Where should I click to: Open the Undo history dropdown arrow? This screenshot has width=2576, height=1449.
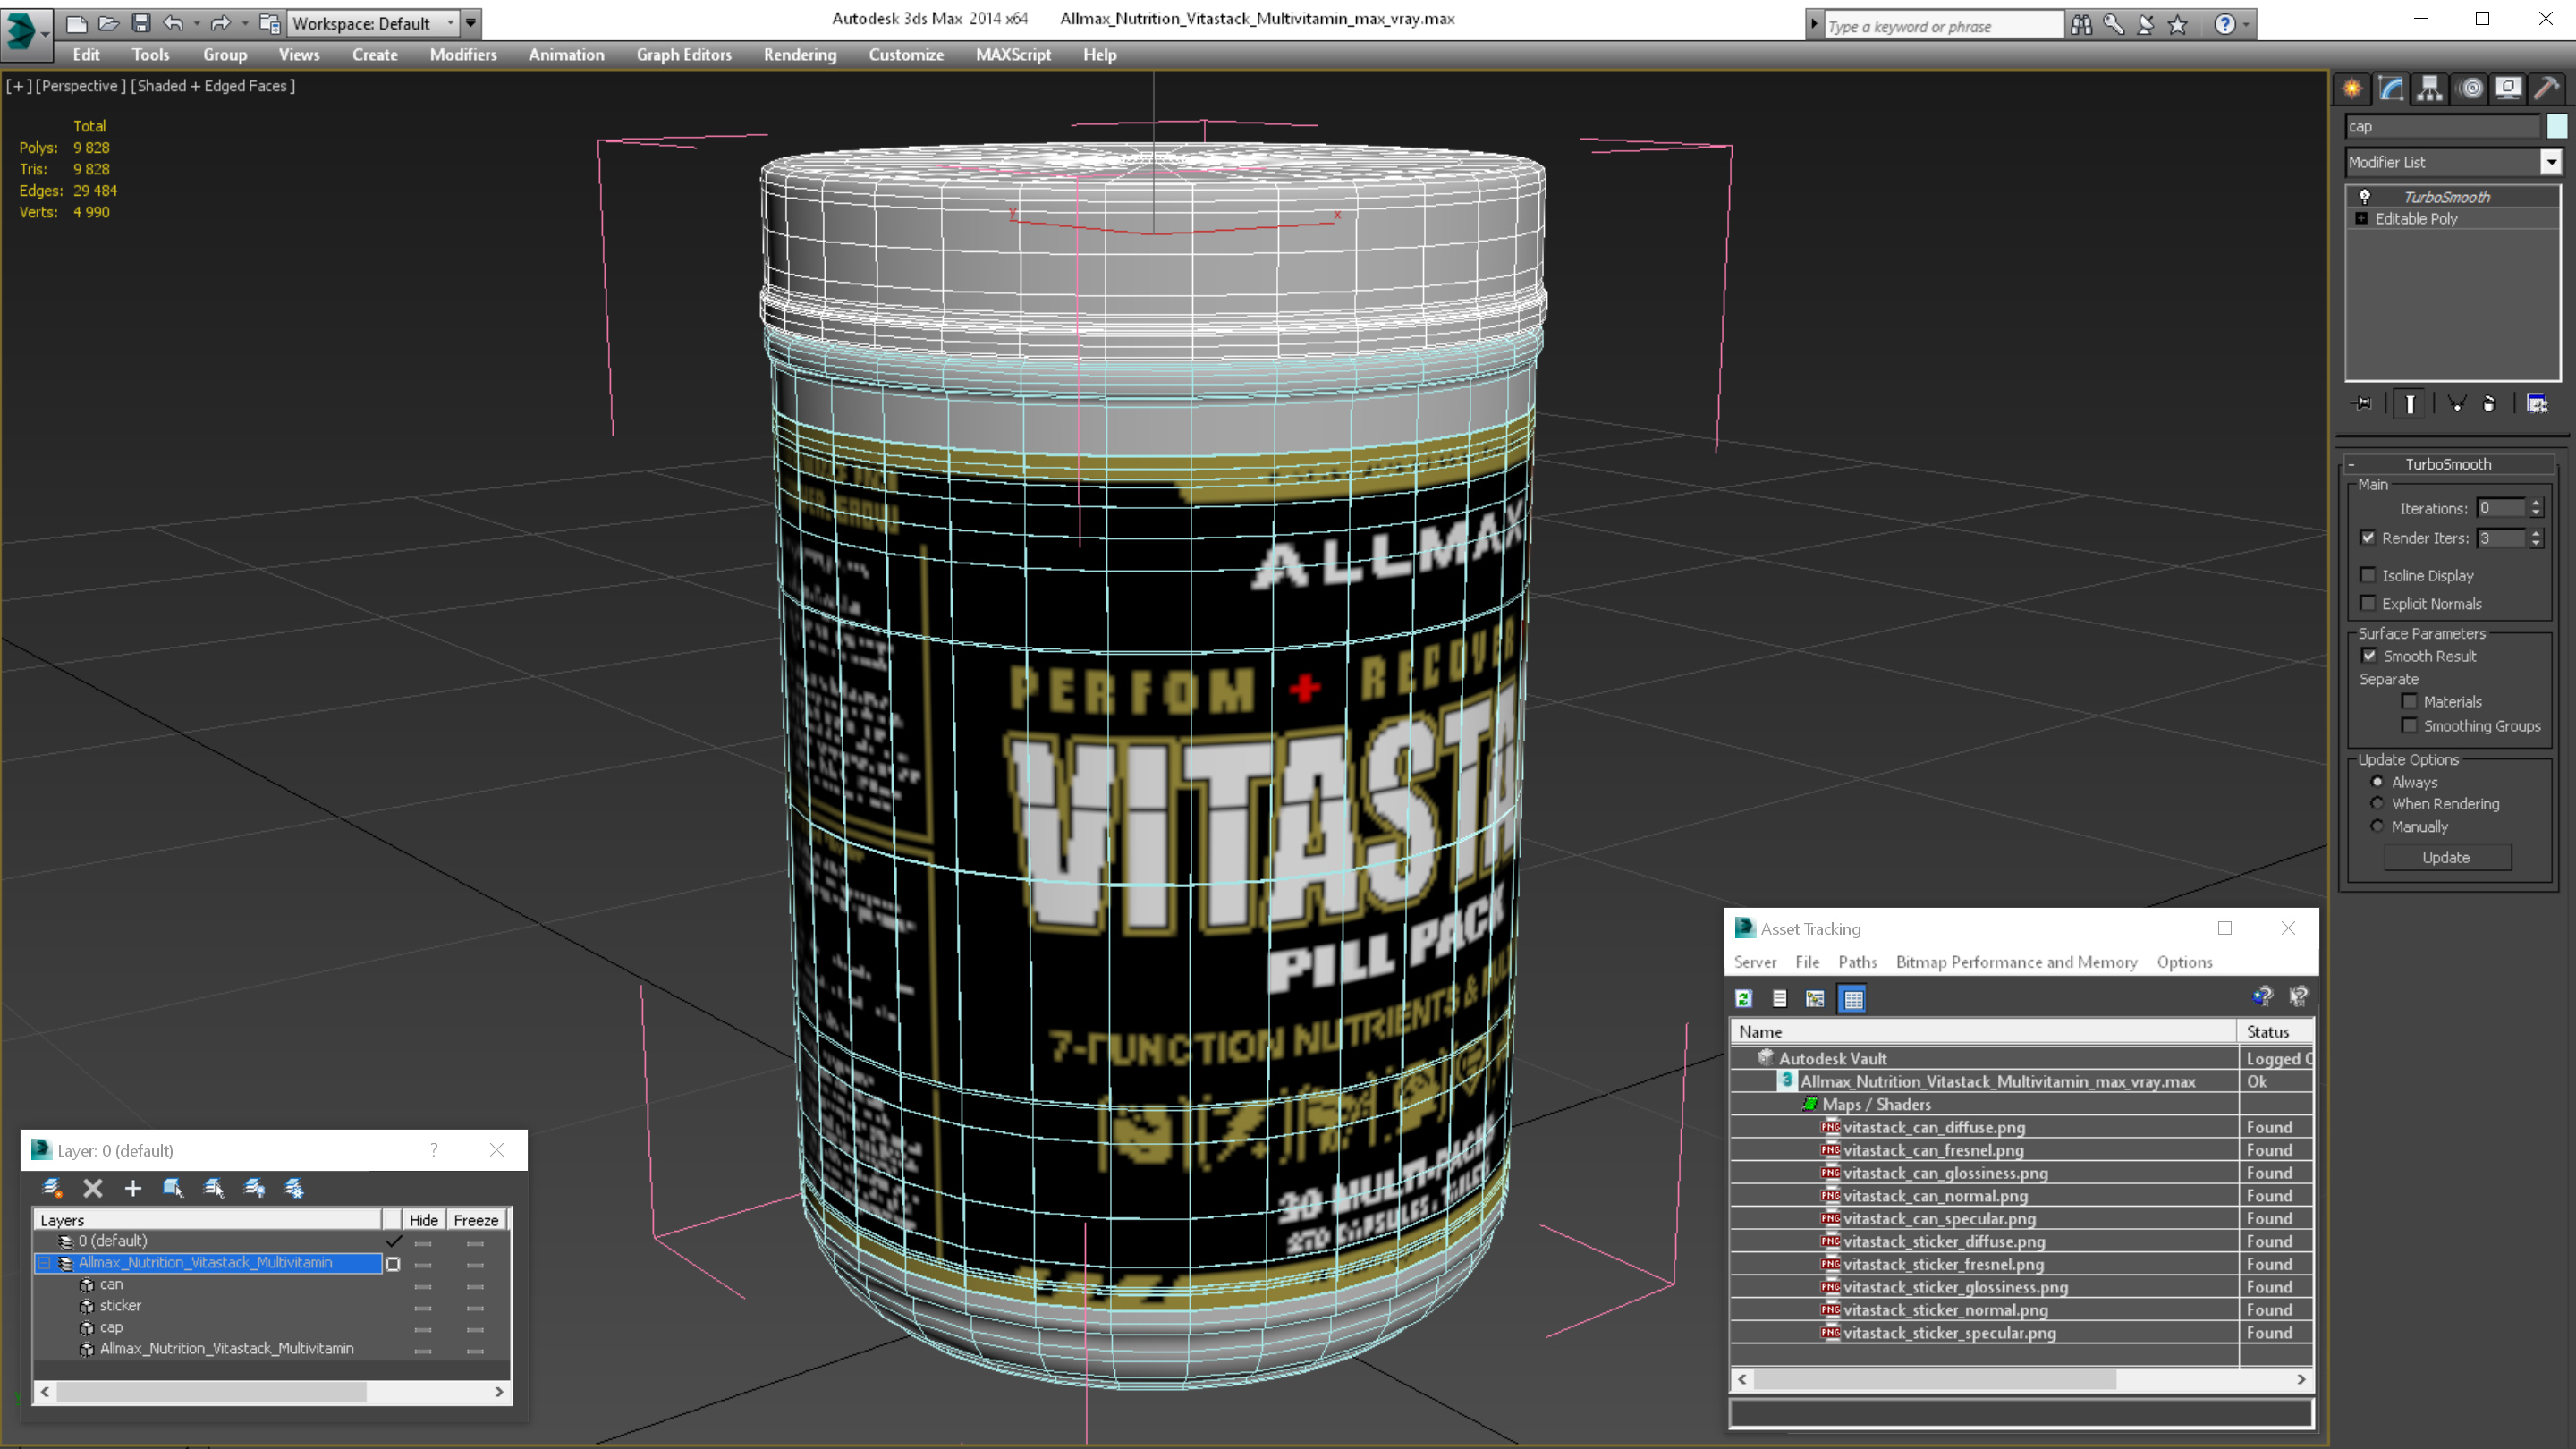[x=196, y=23]
